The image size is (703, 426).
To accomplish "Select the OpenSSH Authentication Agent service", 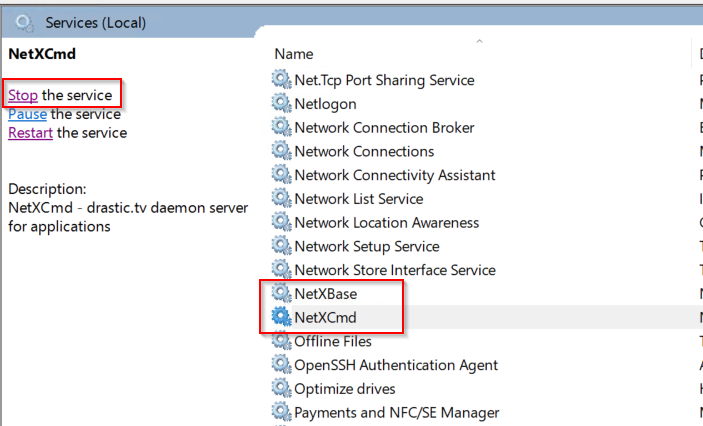I will (396, 365).
